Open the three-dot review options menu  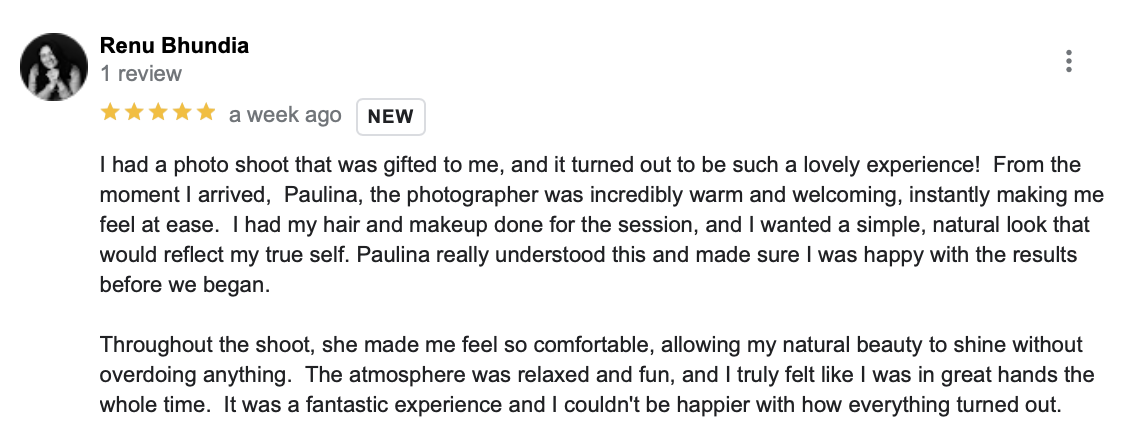[x=1069, y=62]
